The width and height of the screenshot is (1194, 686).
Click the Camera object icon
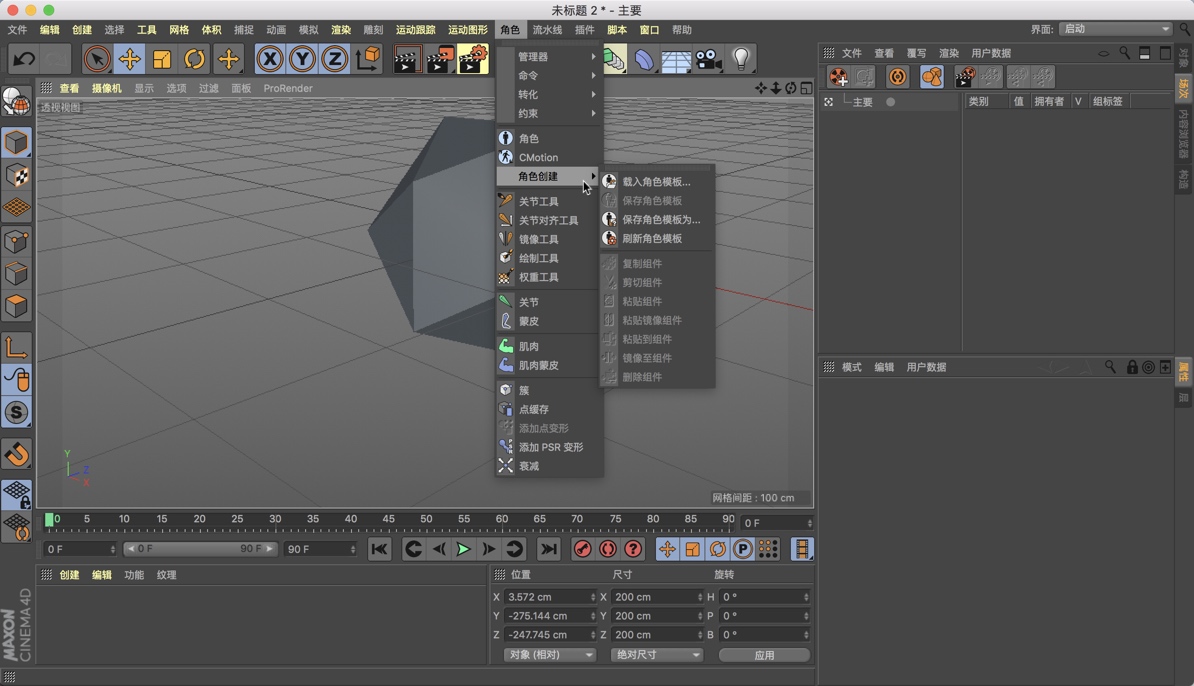point(708,59)
